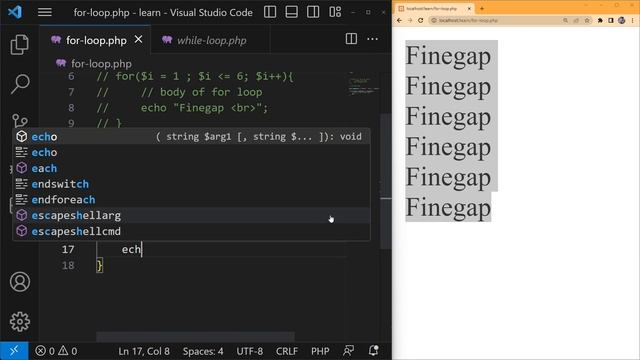
Task: Open browser three-dot menu
Action: [x=632, y=20]
